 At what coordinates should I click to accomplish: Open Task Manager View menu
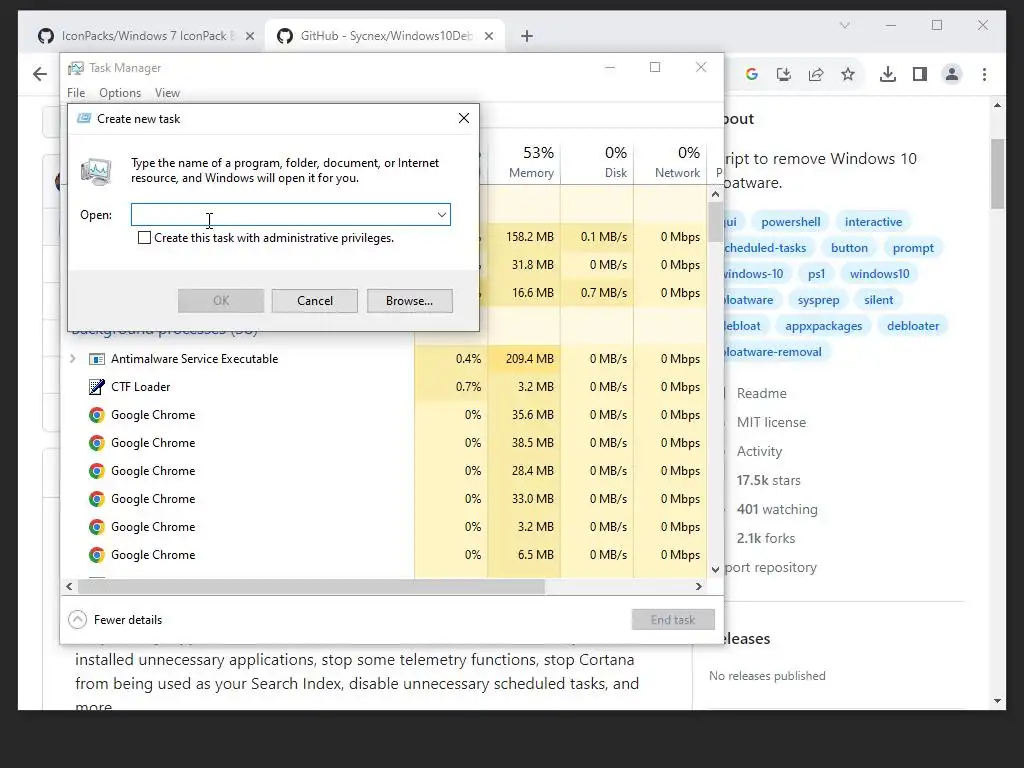point(167,93)
